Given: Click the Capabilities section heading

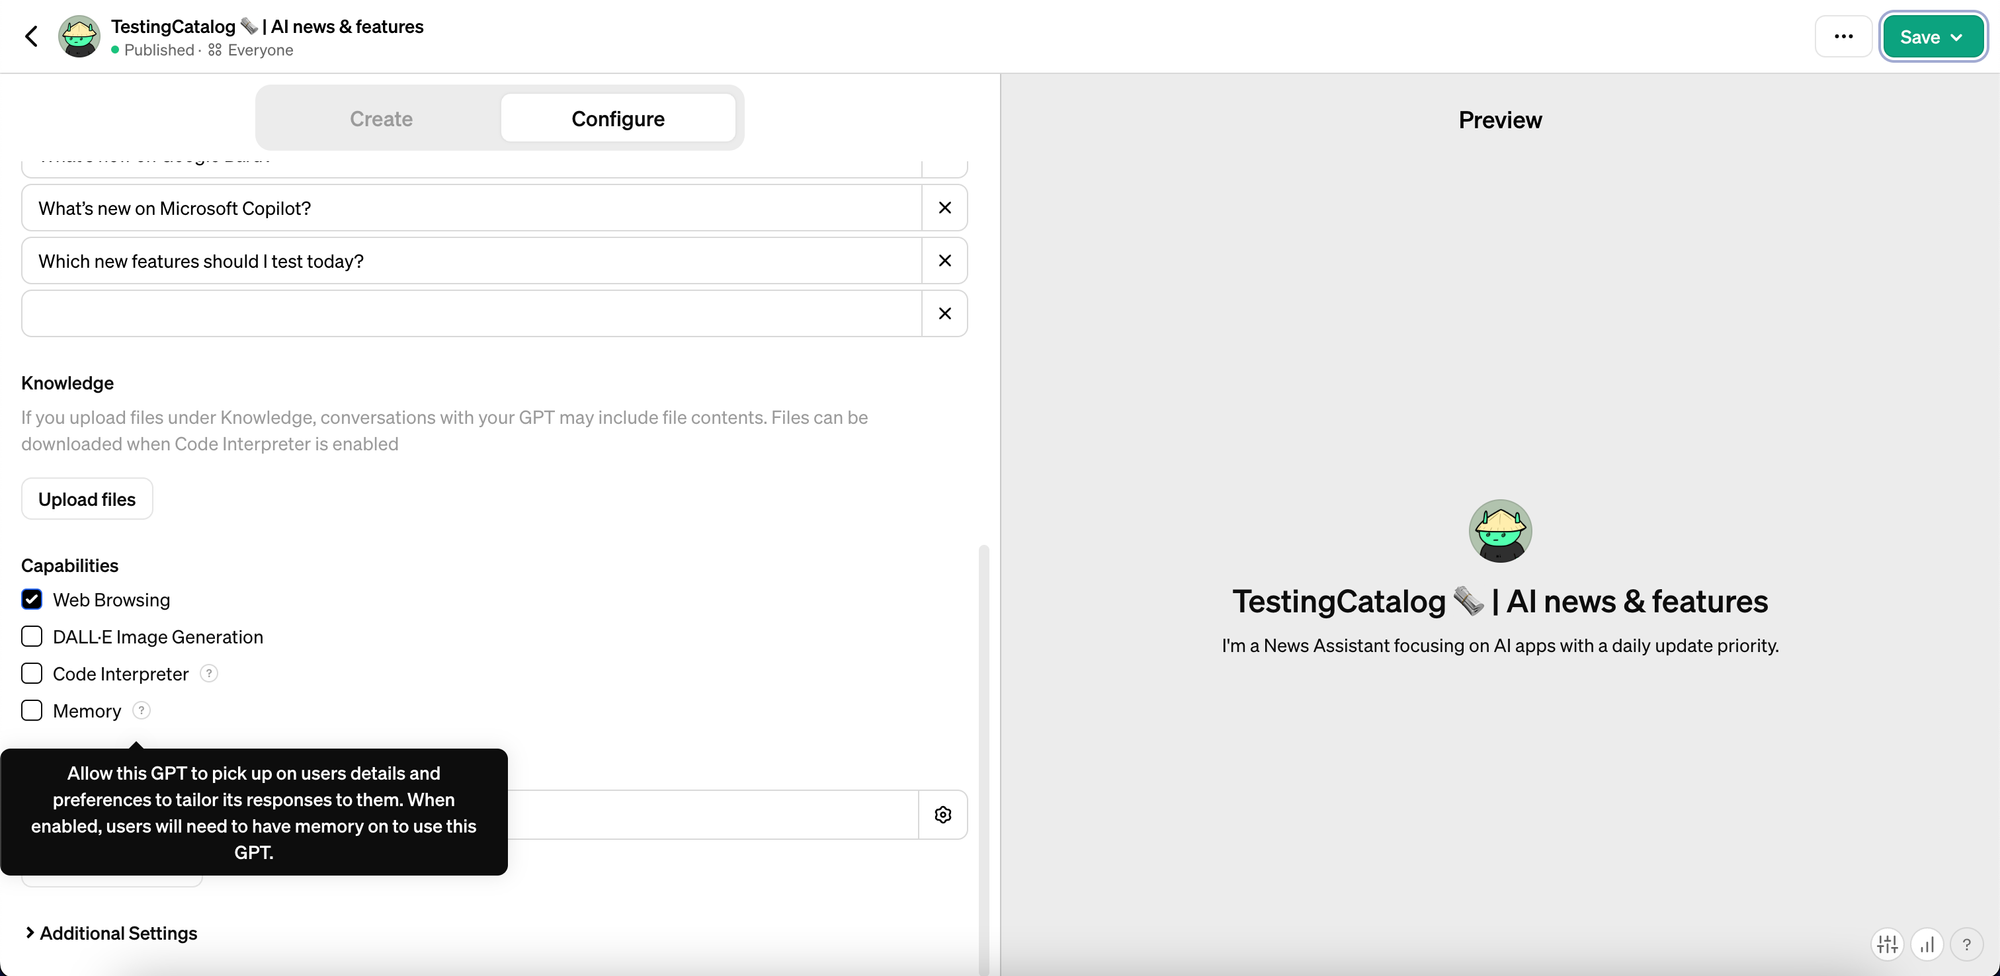Looking at the screenshot, I should click(x=70, y=565).
